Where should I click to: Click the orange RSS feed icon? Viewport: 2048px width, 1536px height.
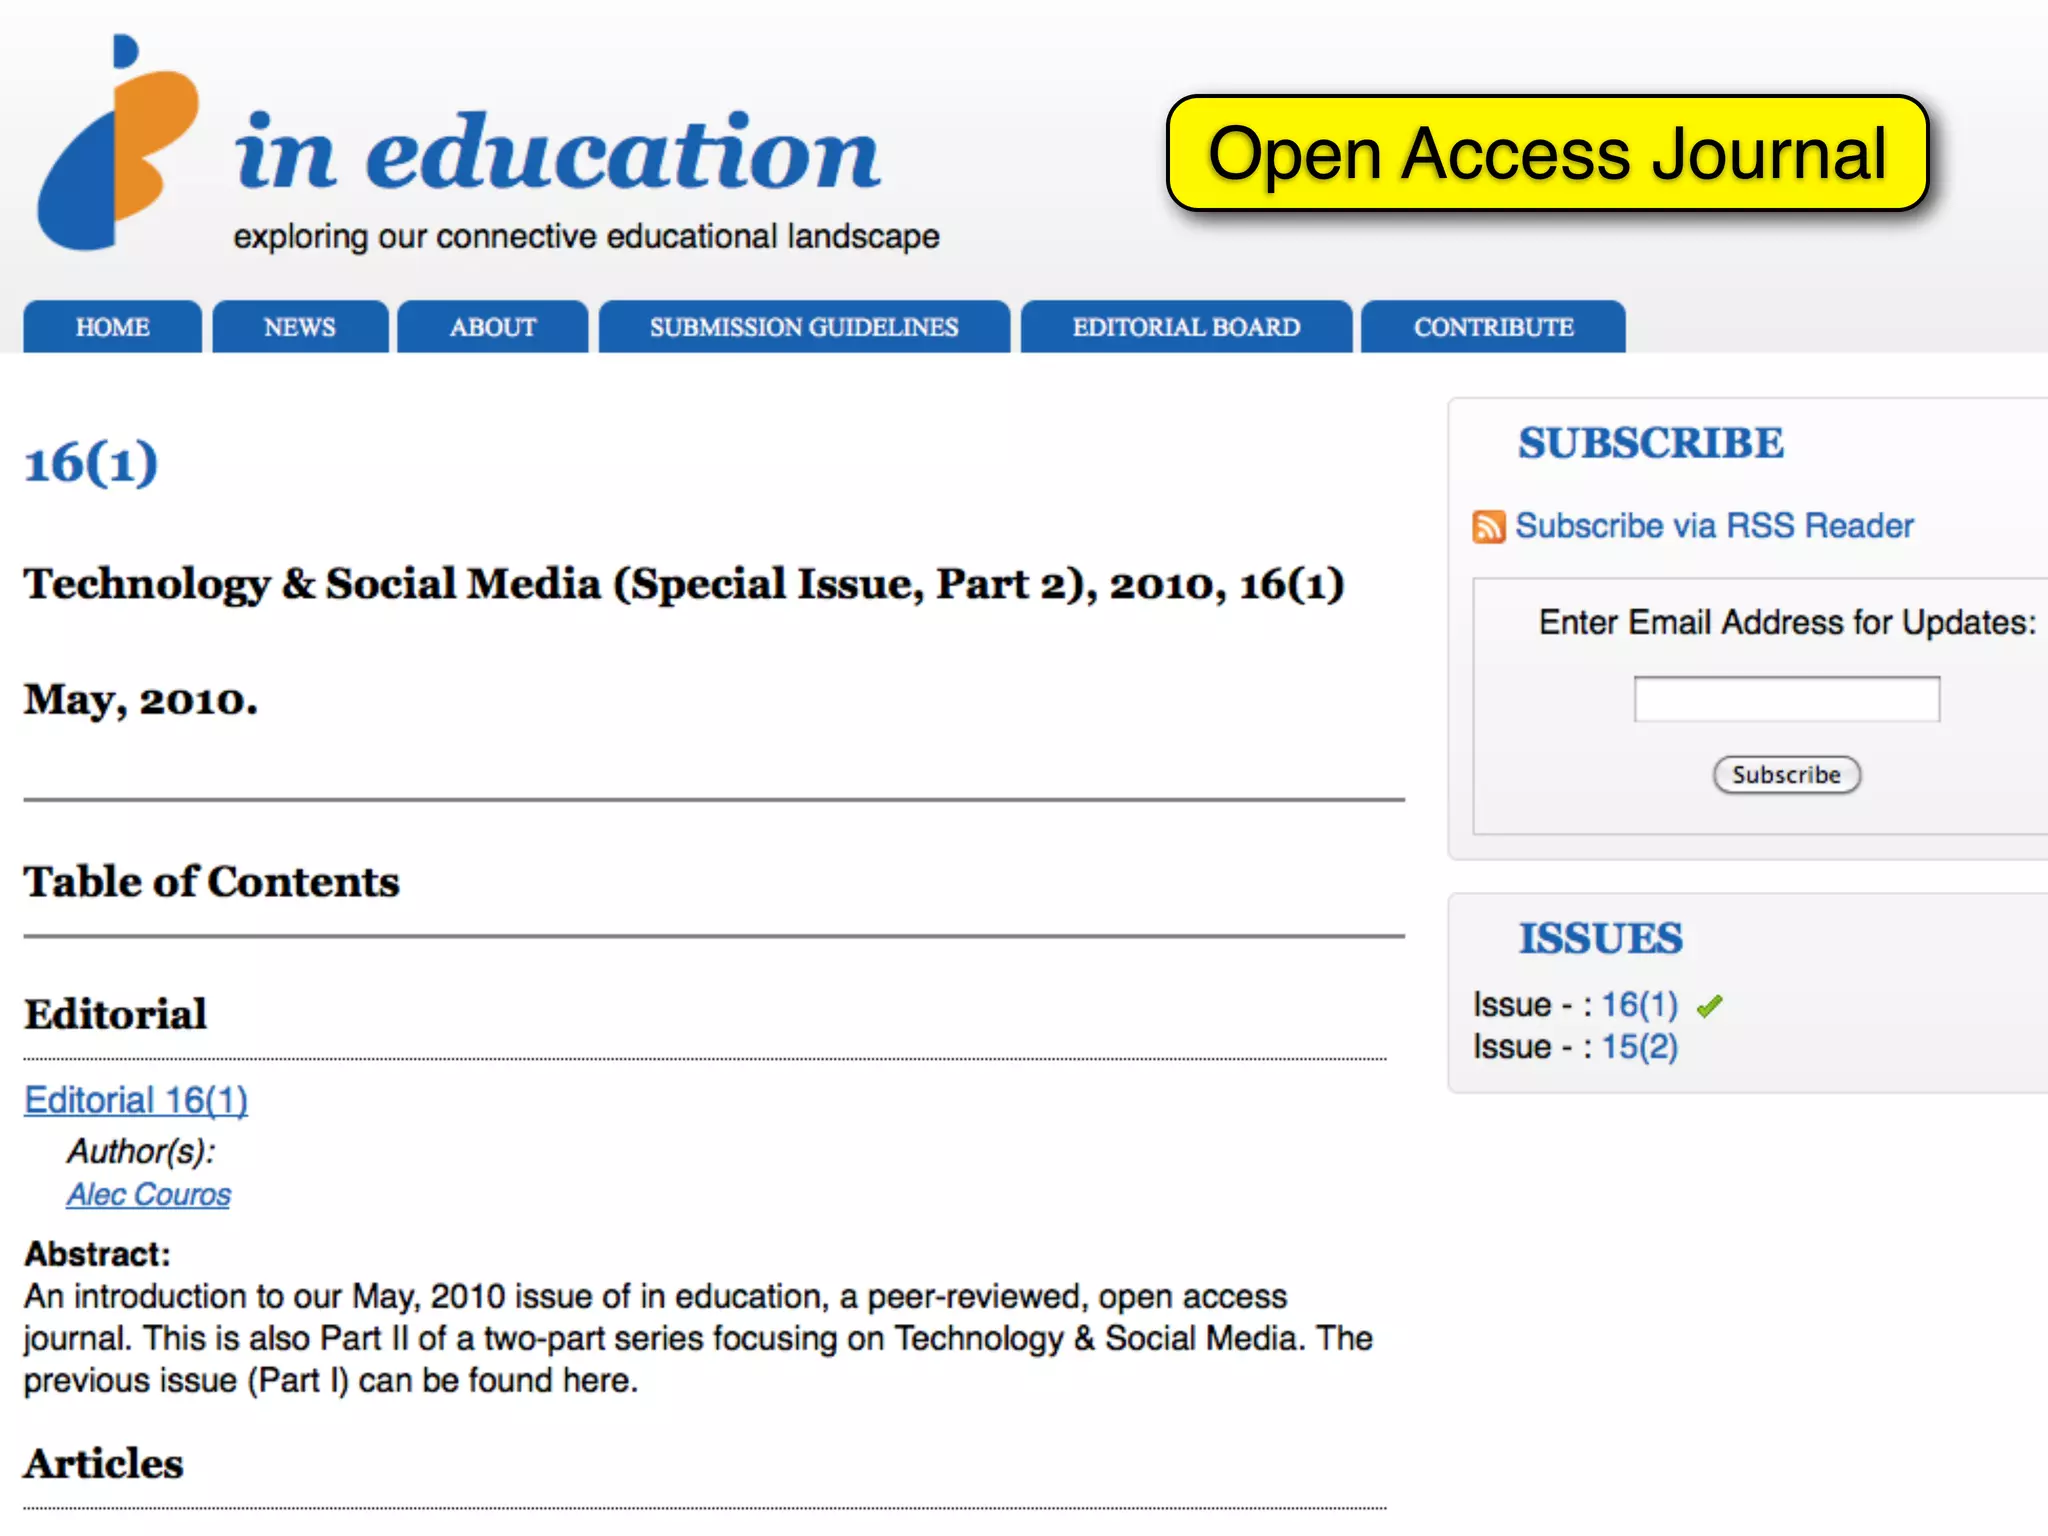tap(1488, 527)
